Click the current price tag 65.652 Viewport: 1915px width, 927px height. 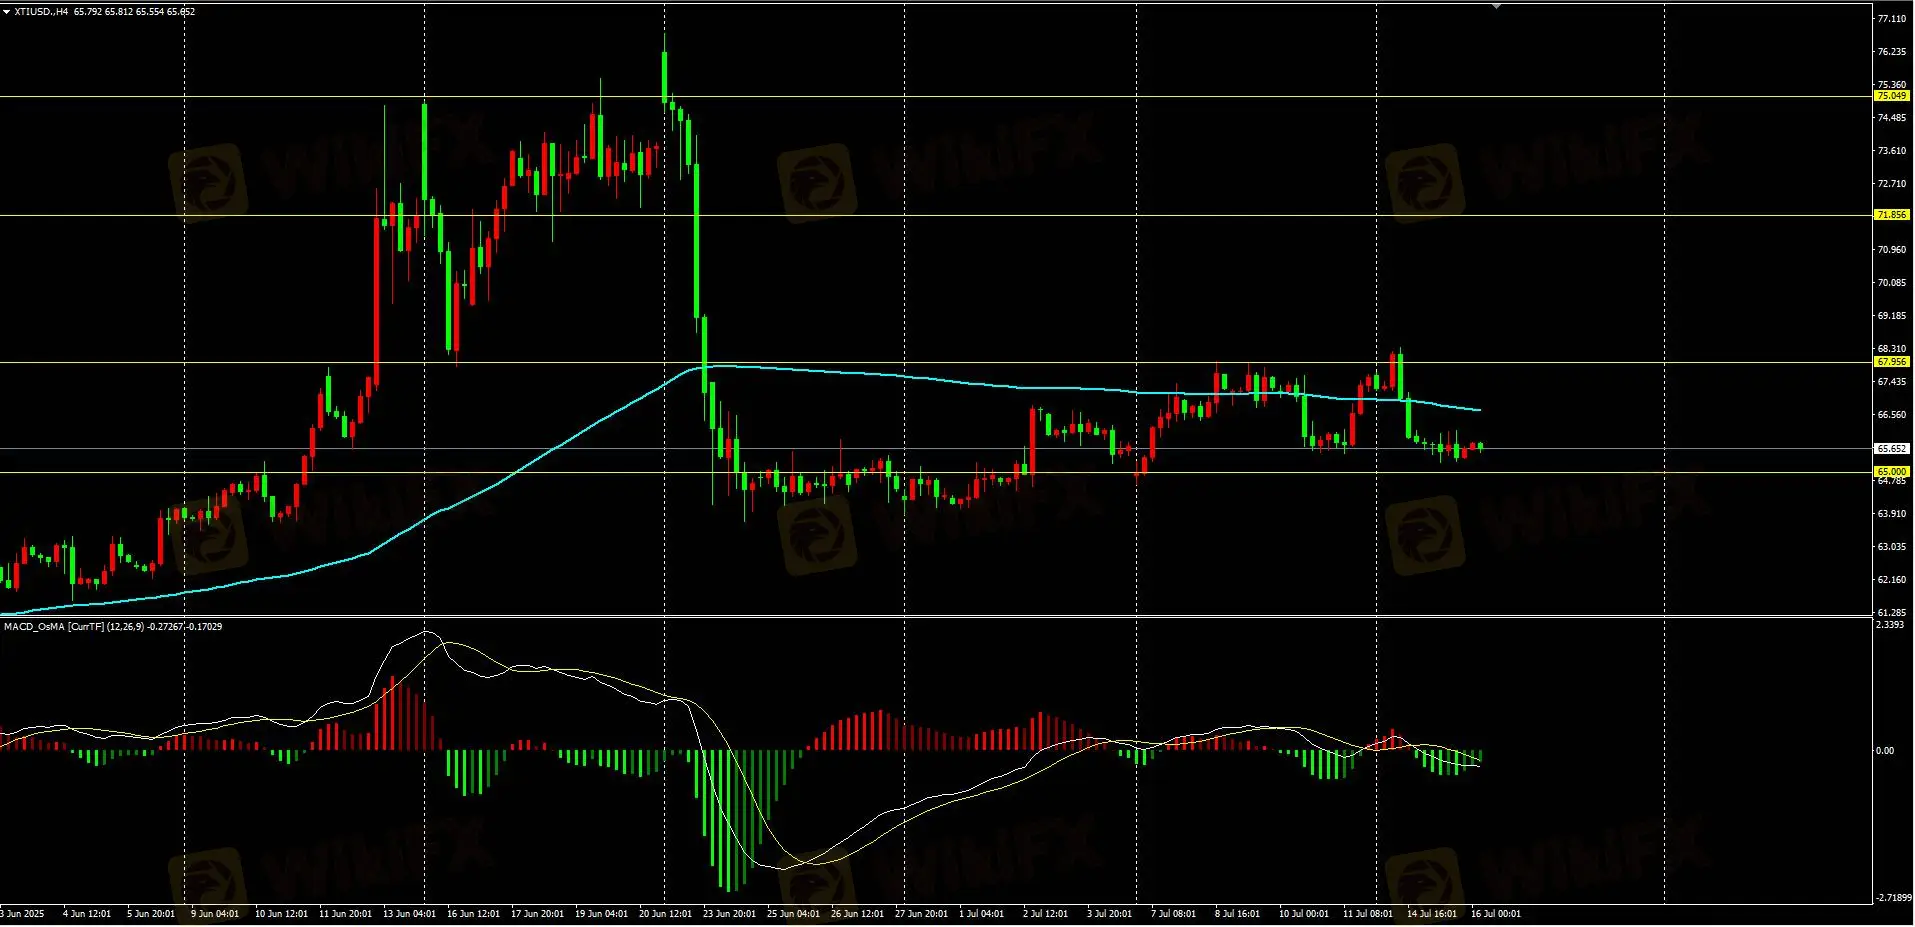(x=1891, y=449)
